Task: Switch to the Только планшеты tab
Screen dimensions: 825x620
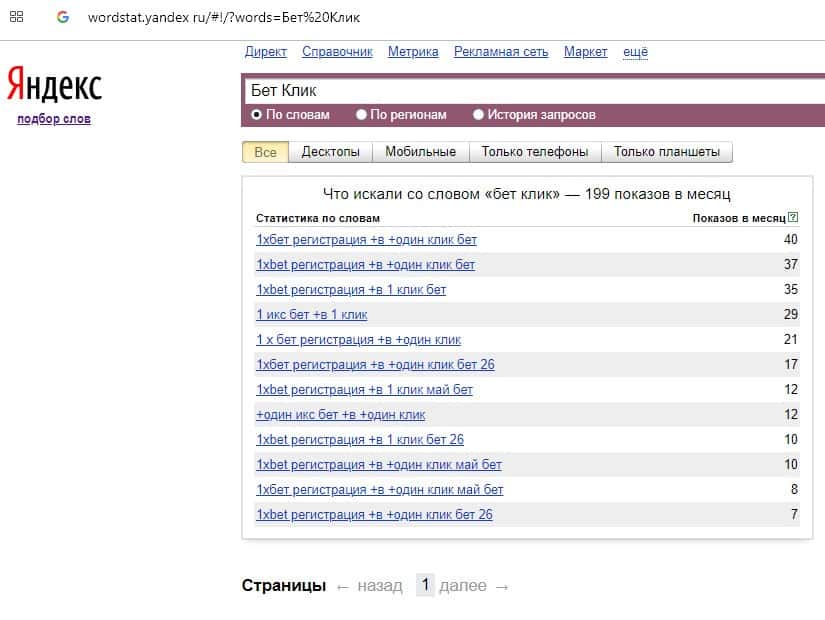Action: coord(667,152)
